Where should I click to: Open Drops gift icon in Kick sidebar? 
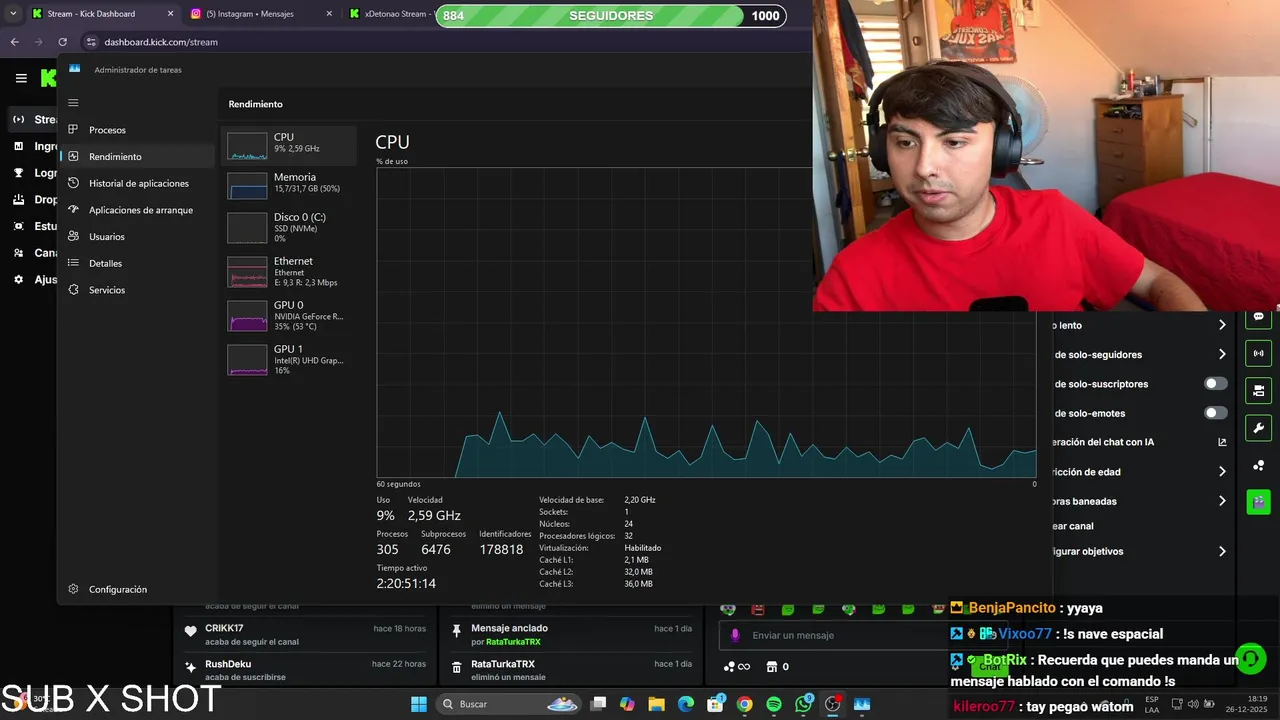click(x=18, y=199)
